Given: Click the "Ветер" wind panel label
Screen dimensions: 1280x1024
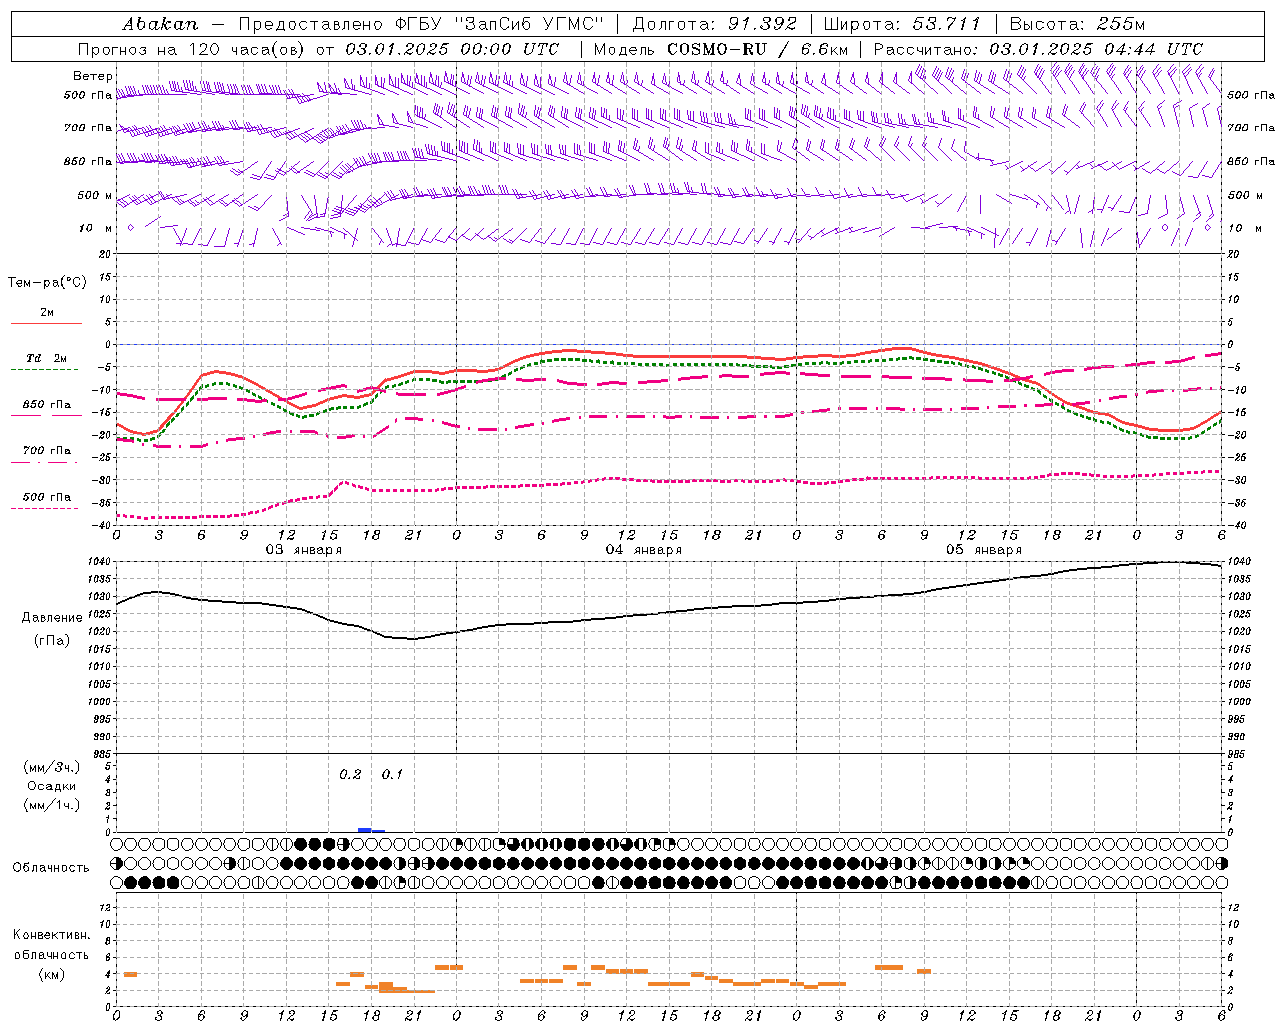Looking at the screenshot, I should point(92,76).
